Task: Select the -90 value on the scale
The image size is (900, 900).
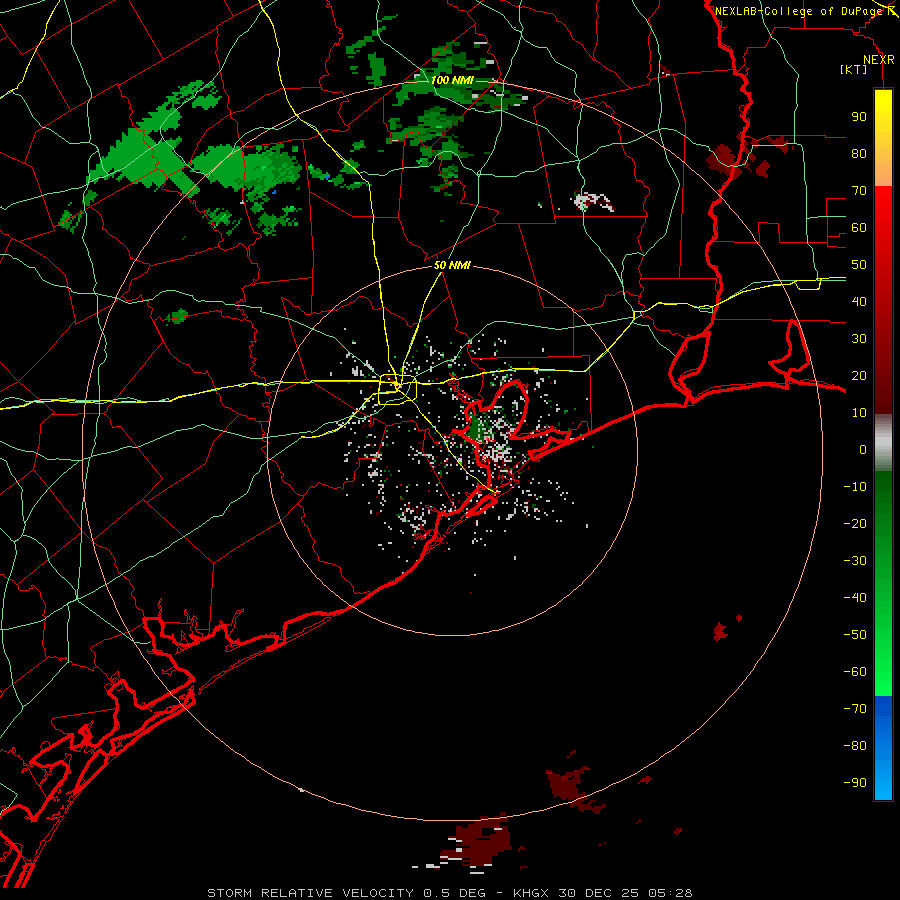Action: [x=855, y=783]
